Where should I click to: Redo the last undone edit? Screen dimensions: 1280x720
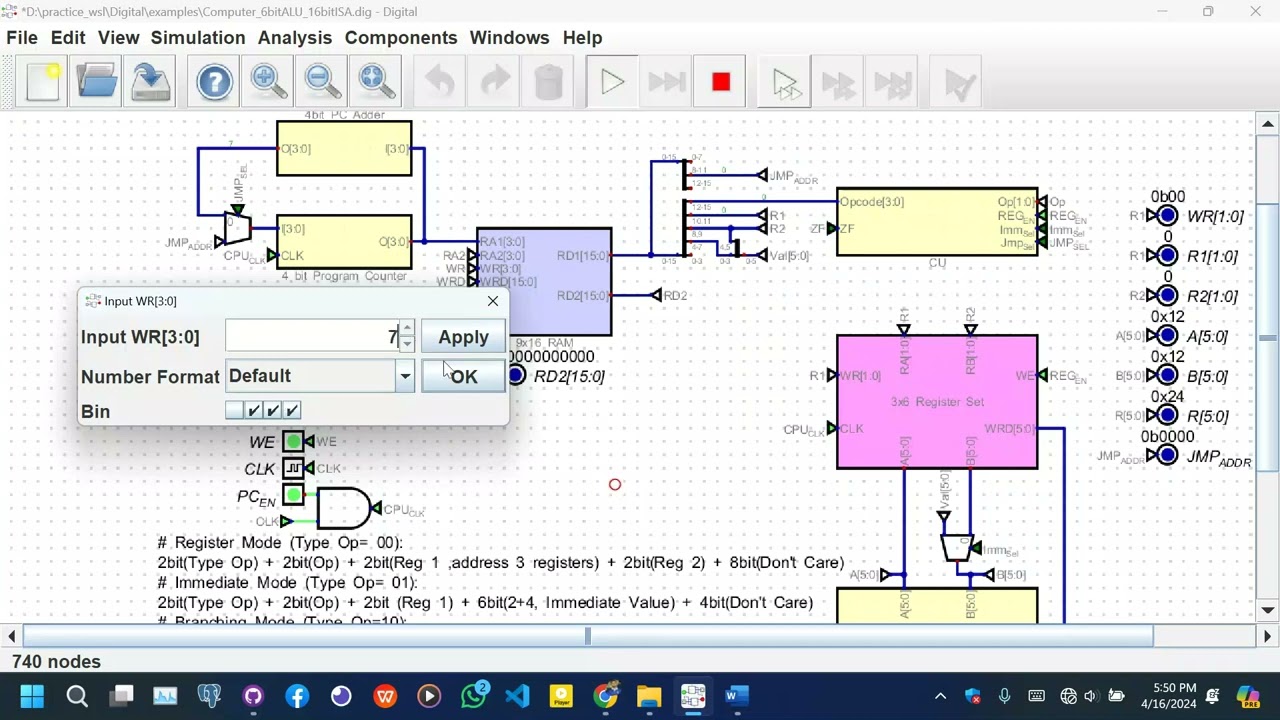point(494,82)
